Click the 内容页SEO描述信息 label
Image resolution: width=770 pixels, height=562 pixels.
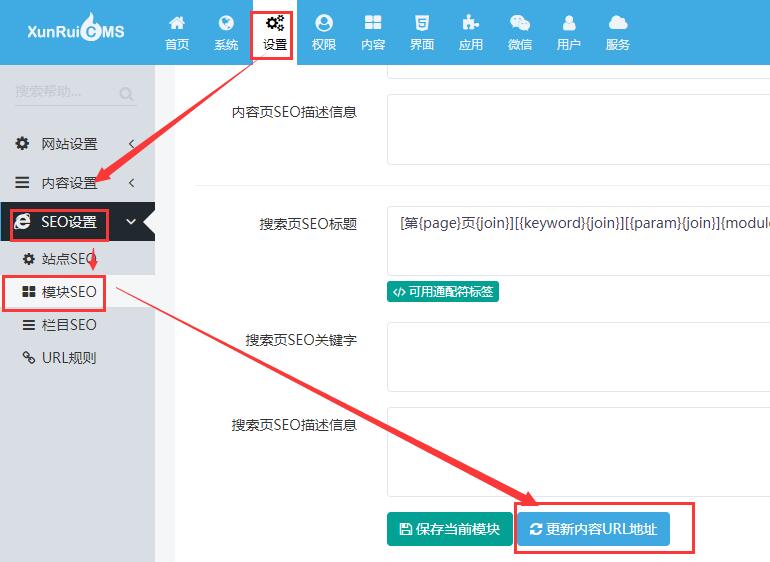coord(294,112)
